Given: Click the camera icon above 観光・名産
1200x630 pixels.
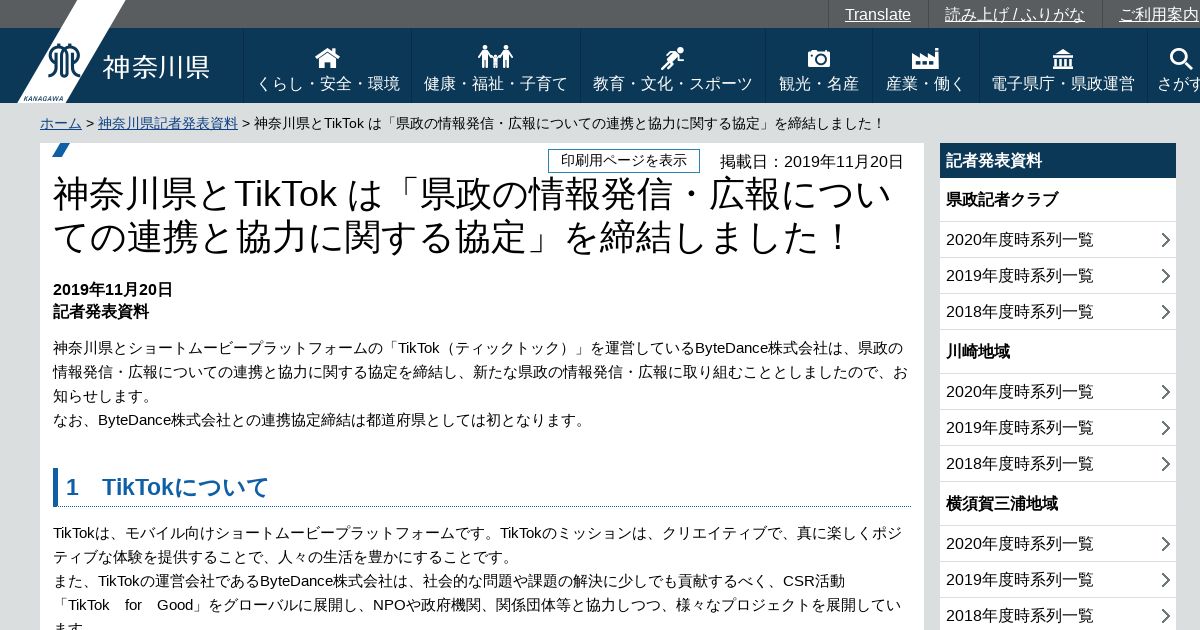Looking at the screenshot, I should (819, 58).
